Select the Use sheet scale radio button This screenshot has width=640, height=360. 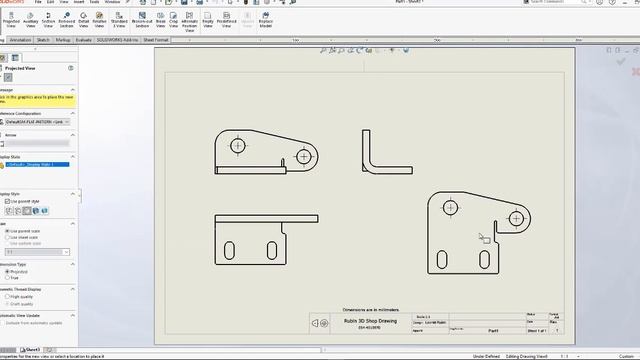7,237
